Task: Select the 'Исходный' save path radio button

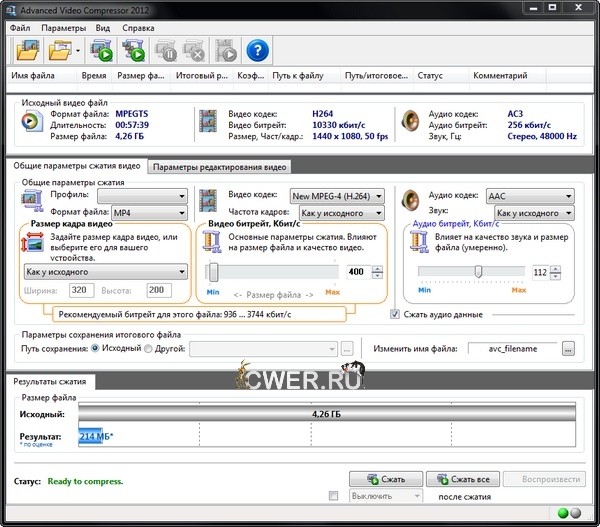Action: (x=96, y=349)
